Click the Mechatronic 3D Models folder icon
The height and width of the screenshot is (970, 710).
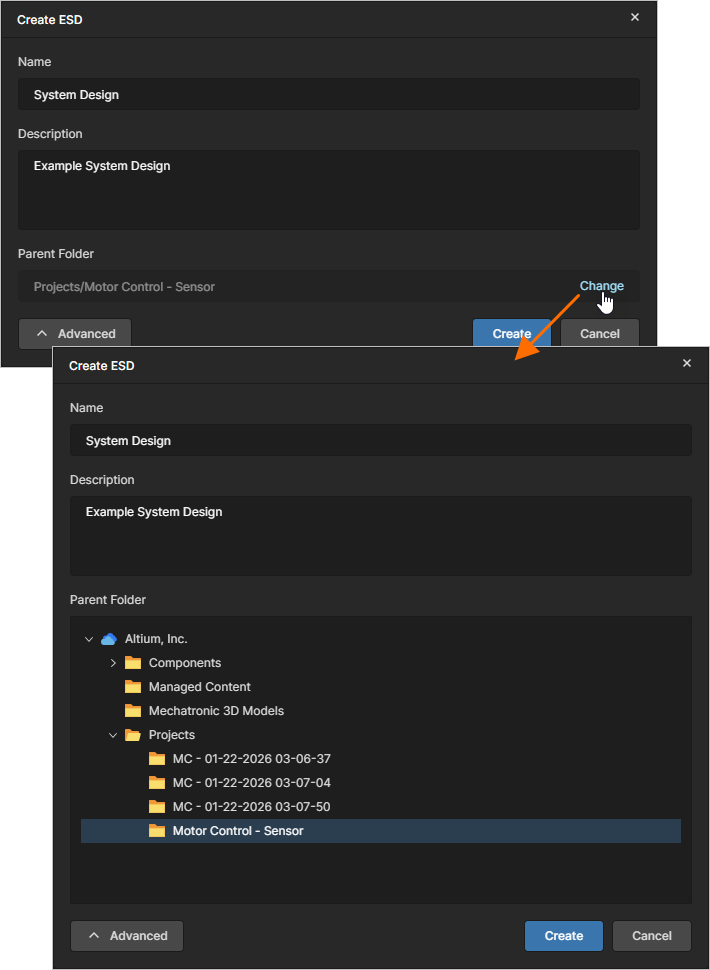point(133,711)
